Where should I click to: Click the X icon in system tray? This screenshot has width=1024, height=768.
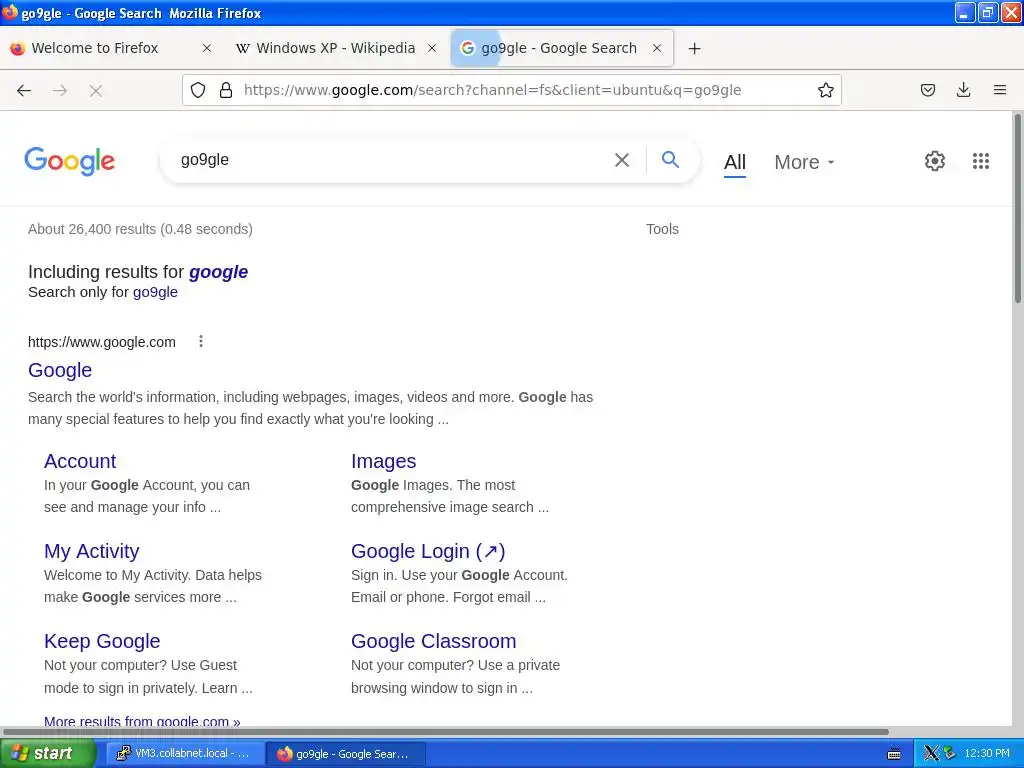[931, 754]
